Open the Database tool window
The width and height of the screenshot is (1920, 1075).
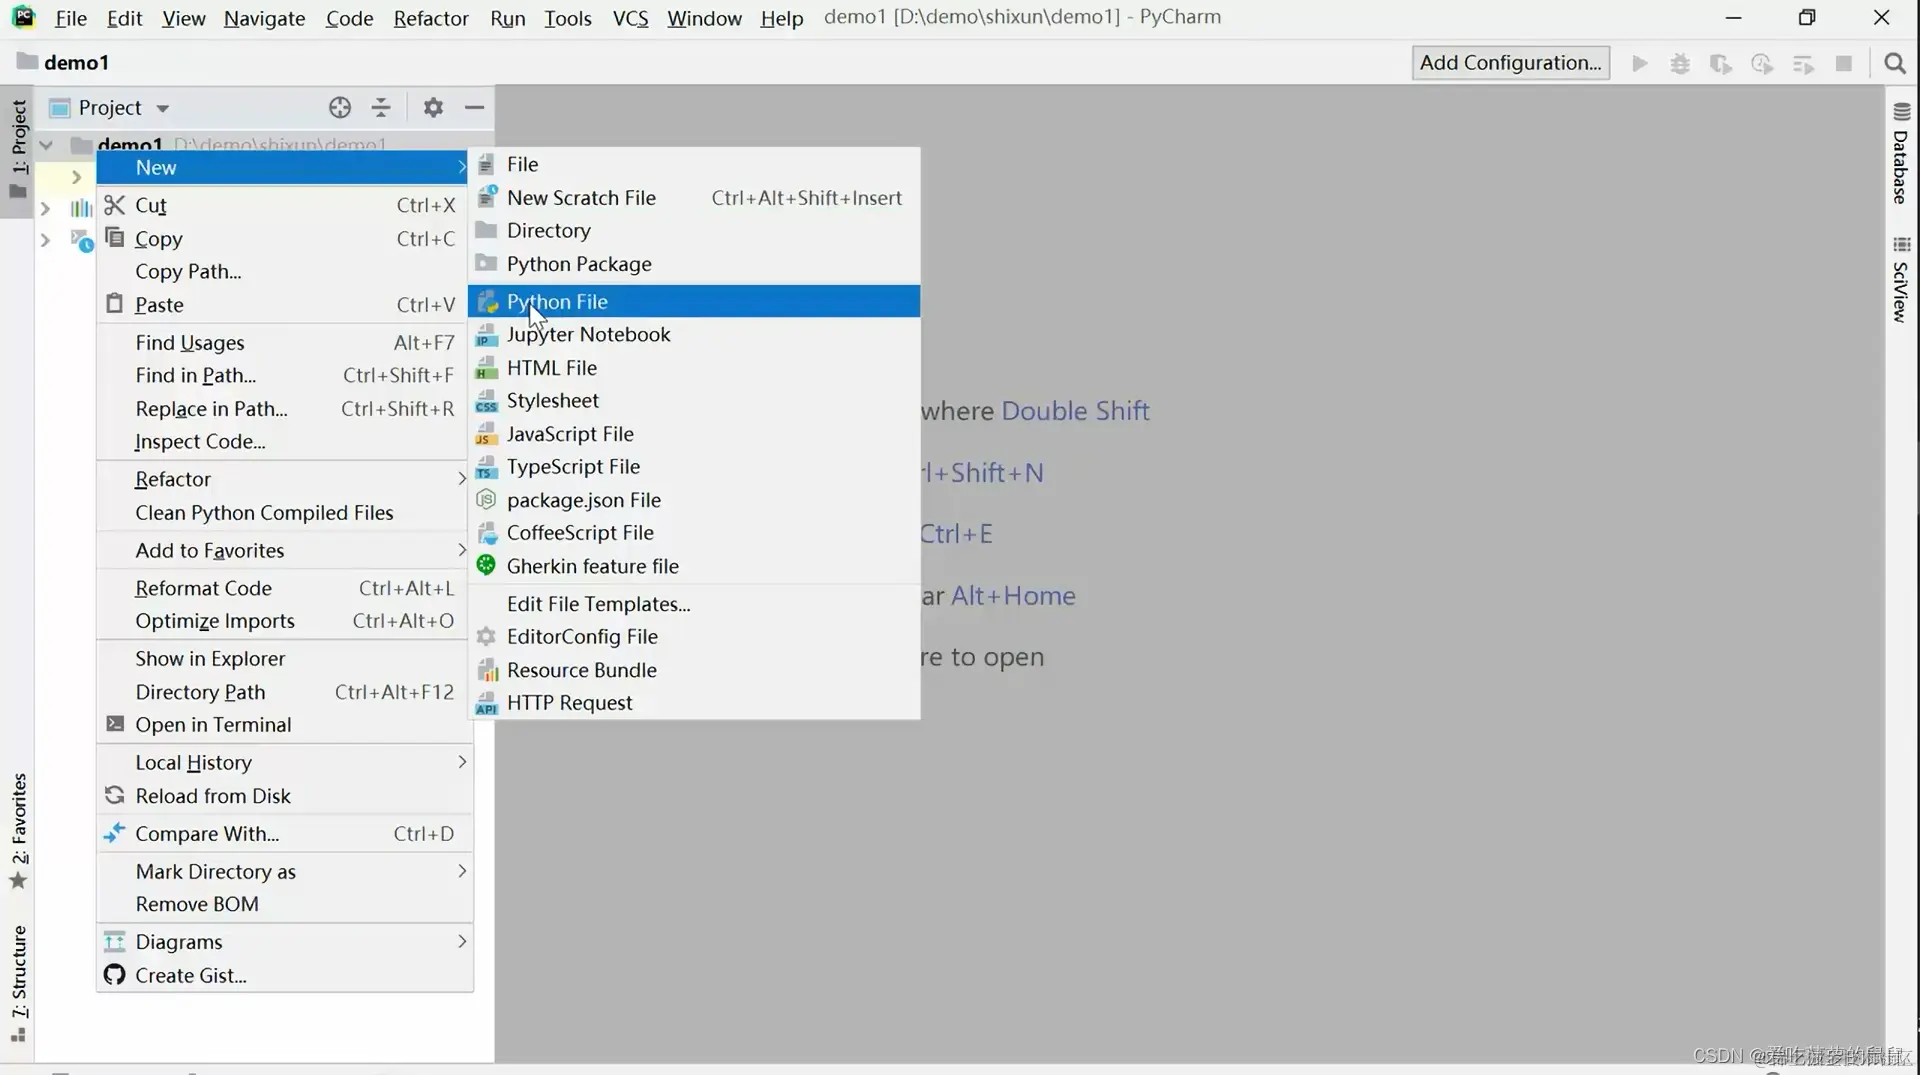click(x=1901, y=154)
